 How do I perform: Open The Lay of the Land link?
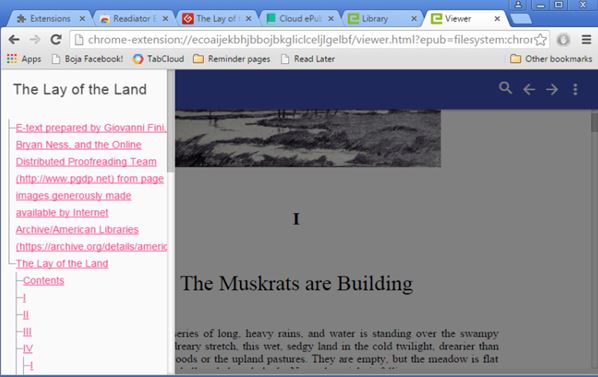pyautogui.click(x=62, y=263)
